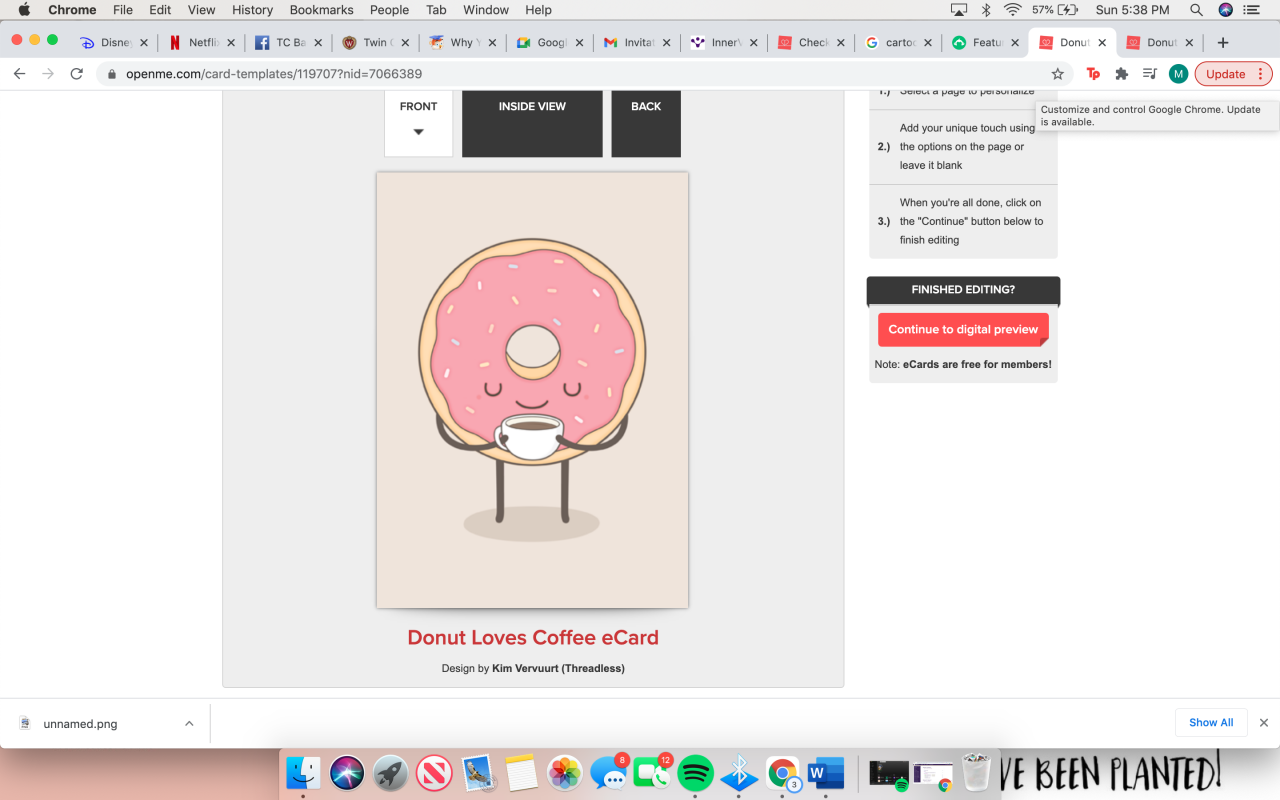Open the Wi-Fi status menu

pos(1013,10)
